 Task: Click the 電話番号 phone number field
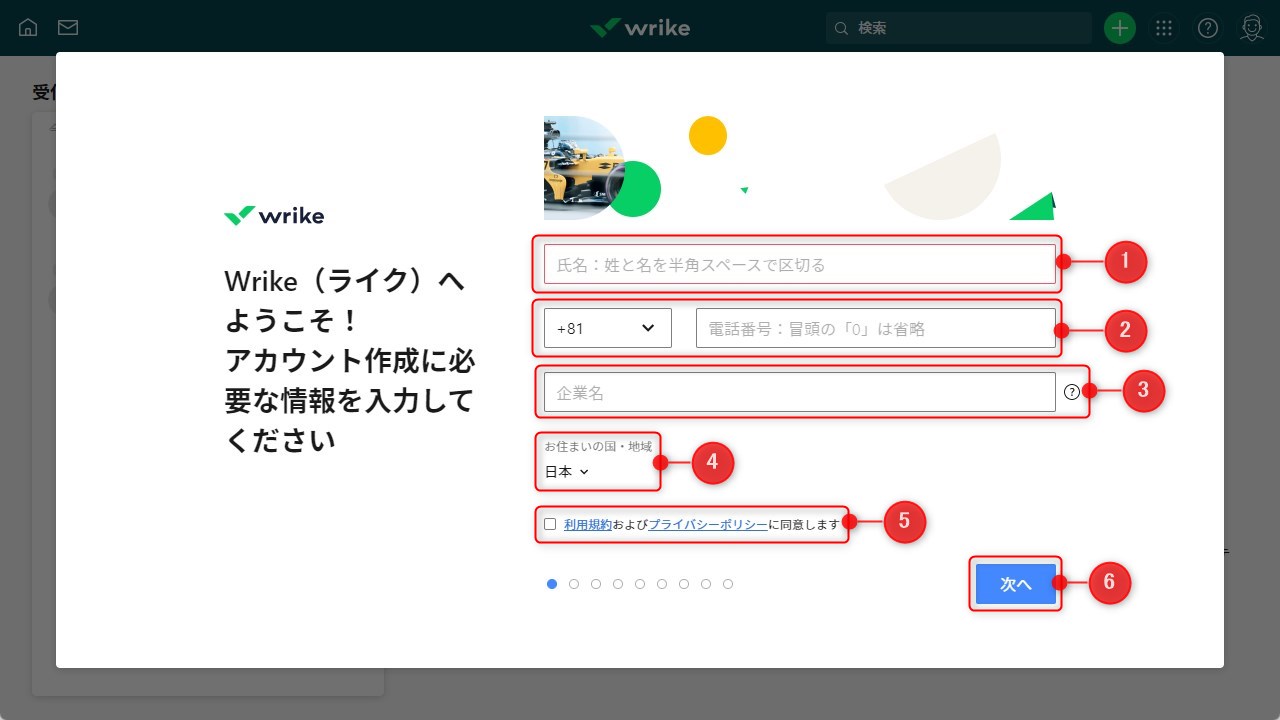pyautogui.click(x=876, y=327)
